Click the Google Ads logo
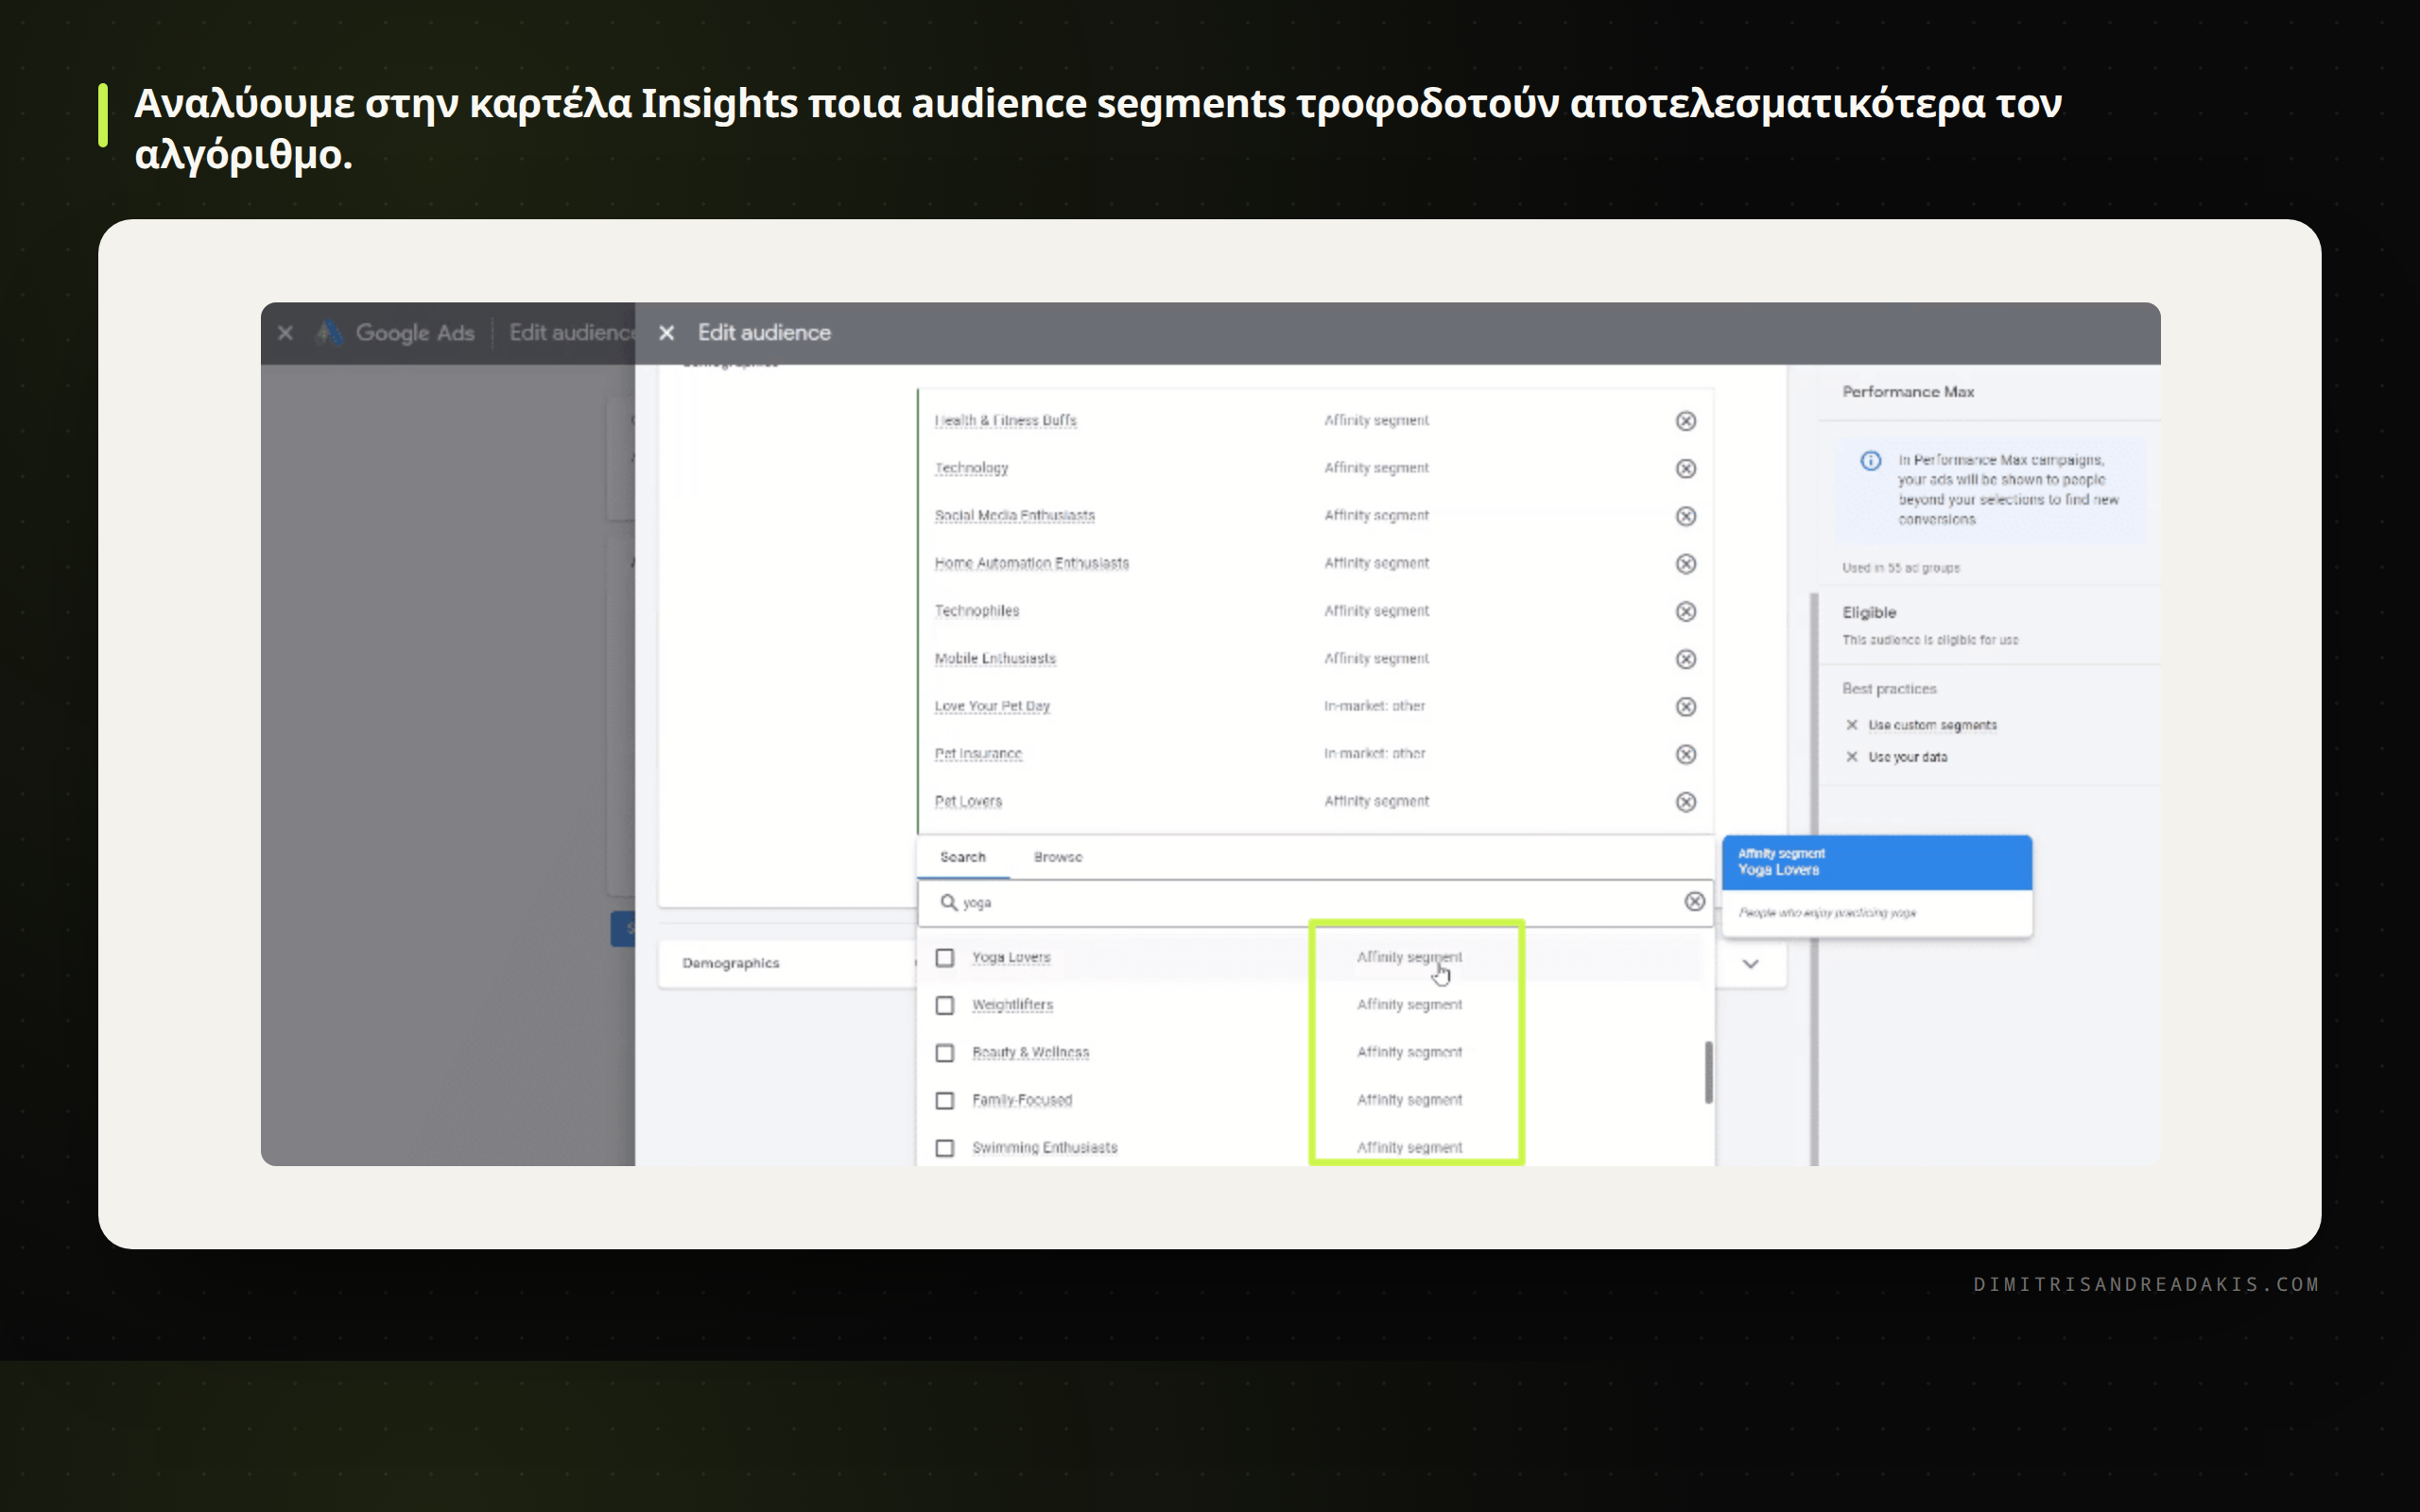Screen dimensions: 2420x1512 329,333
